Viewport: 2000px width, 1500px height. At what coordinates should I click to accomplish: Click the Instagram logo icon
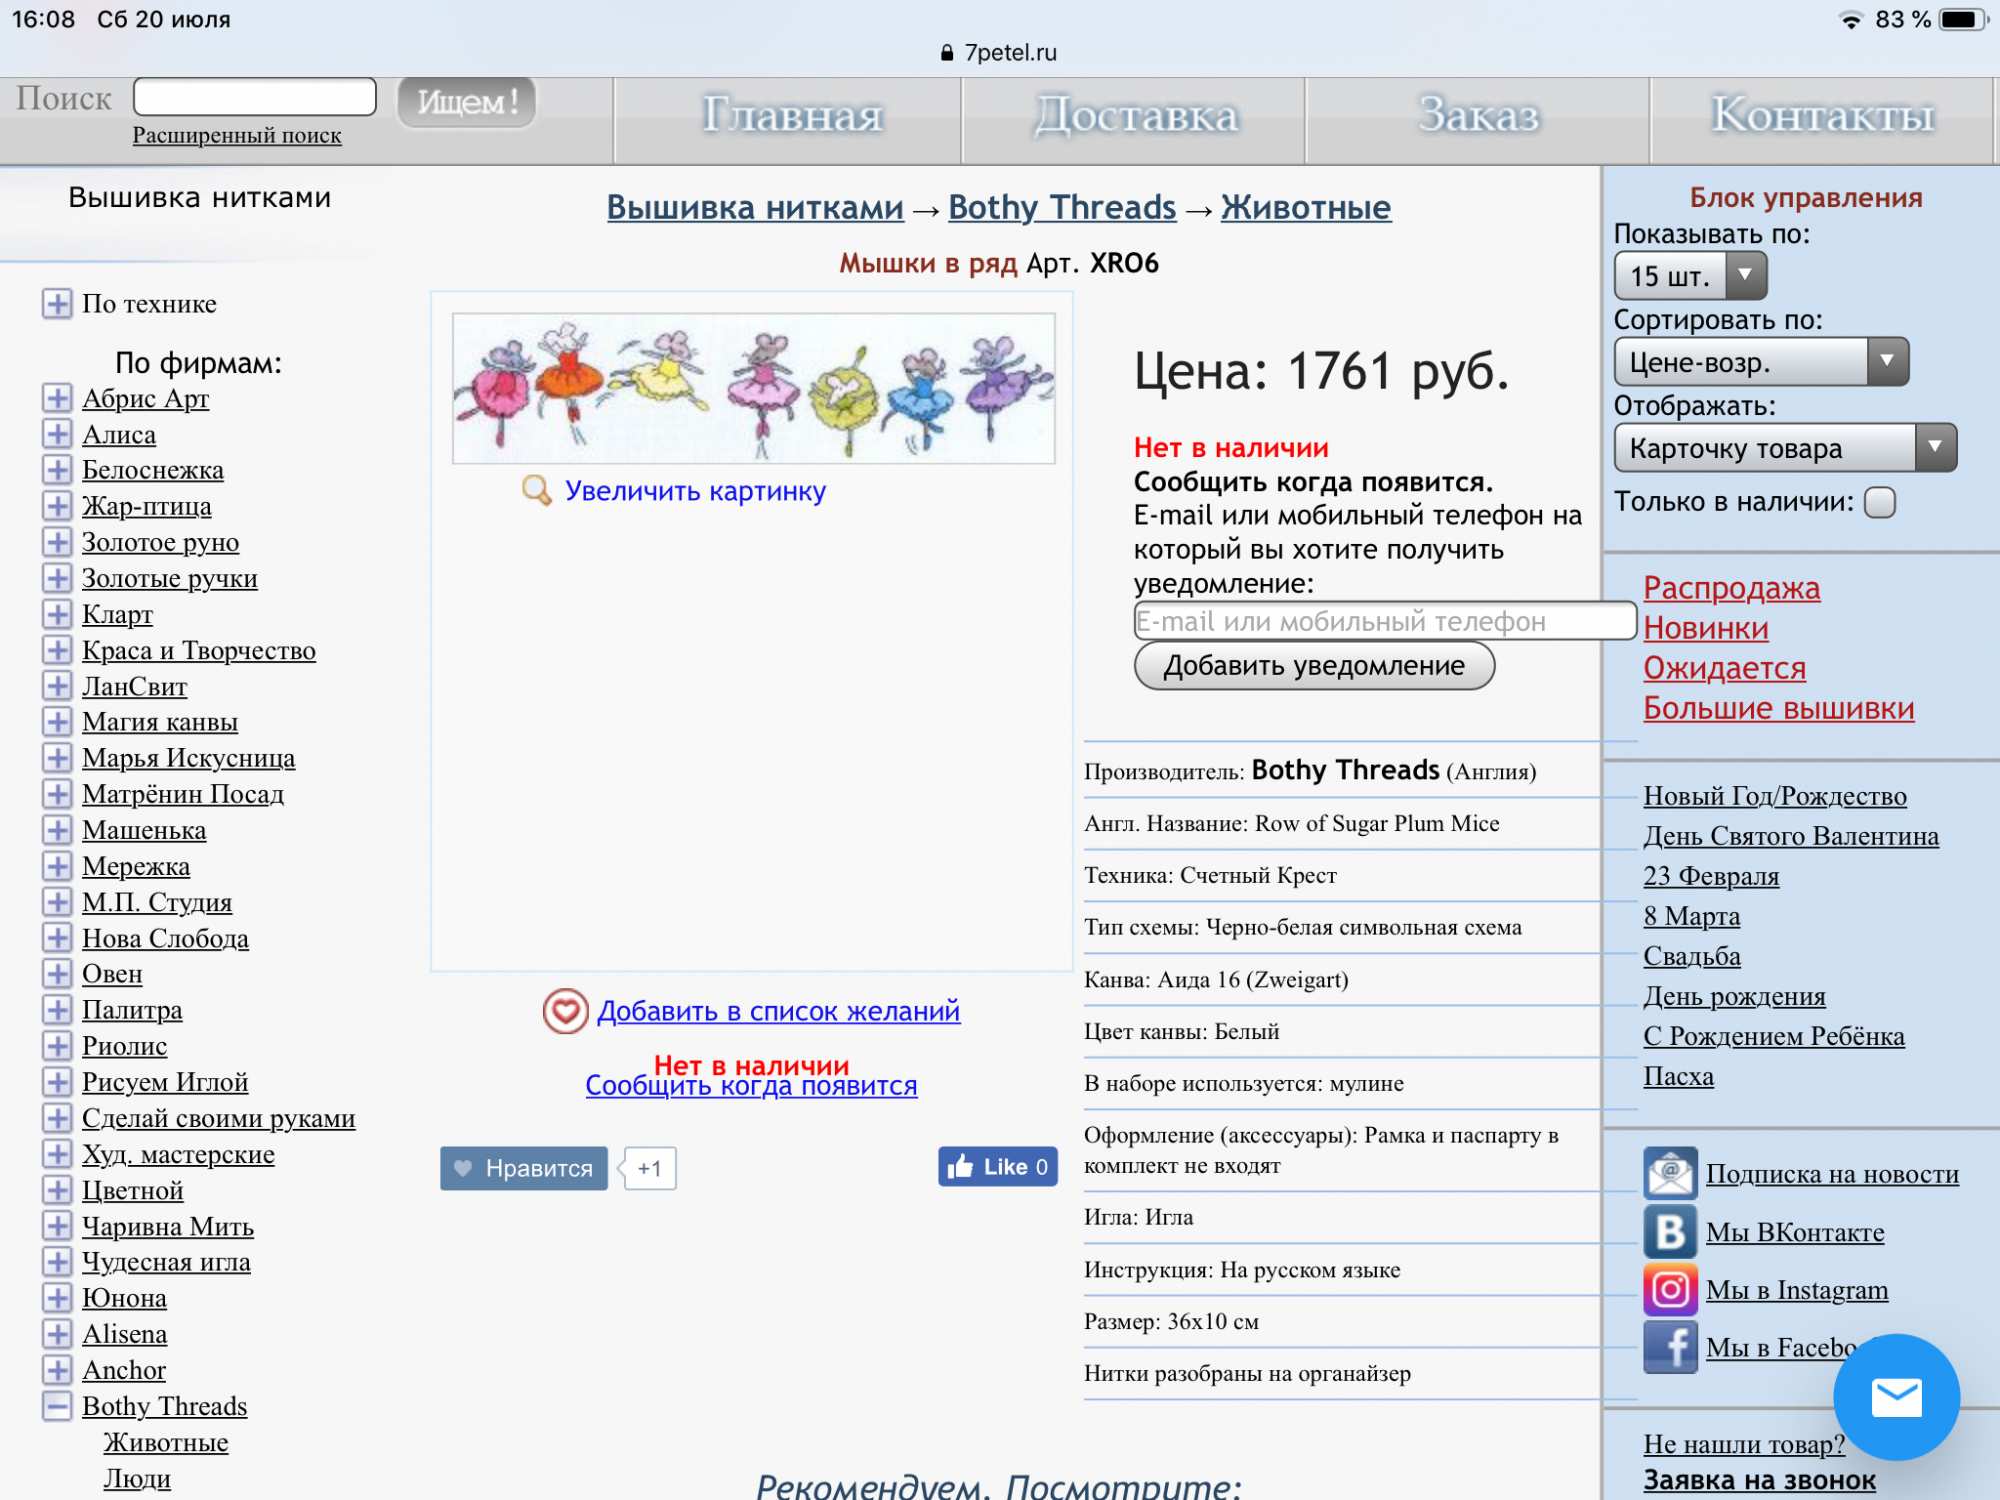coord(1670,1290)
